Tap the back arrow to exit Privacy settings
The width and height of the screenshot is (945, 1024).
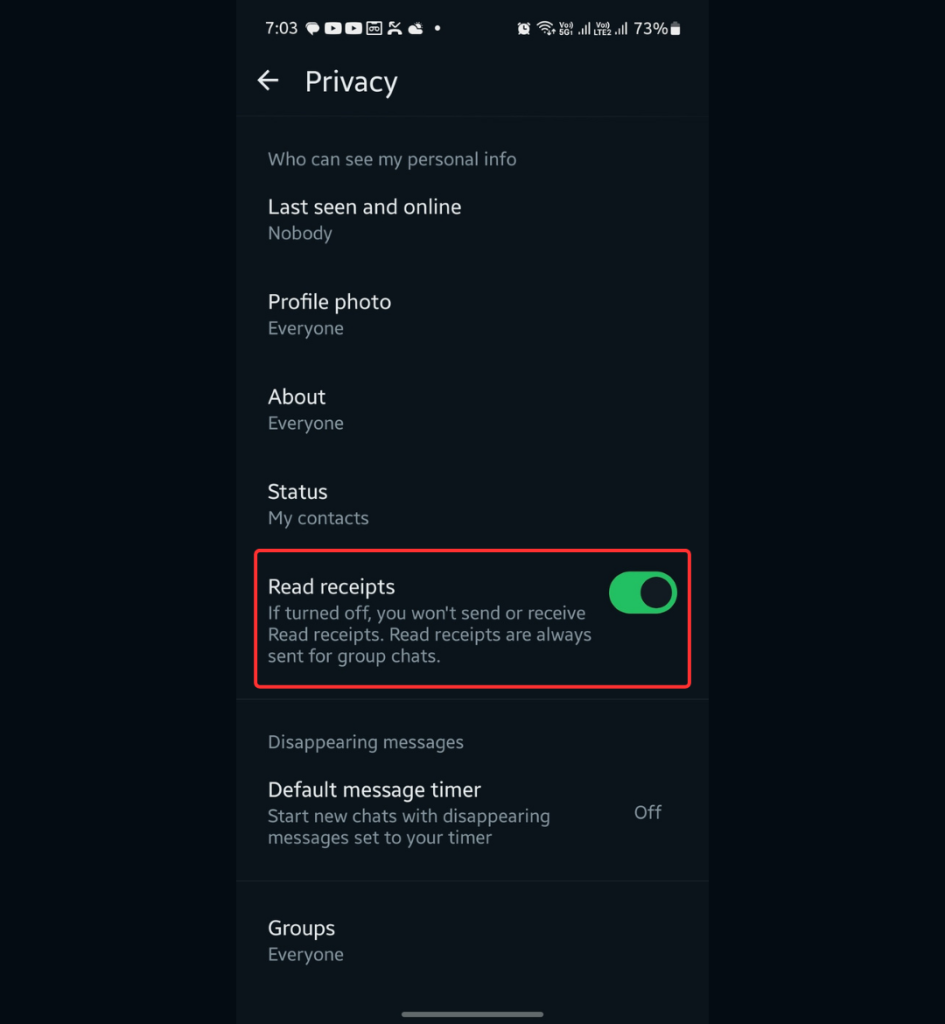[268, 80]
